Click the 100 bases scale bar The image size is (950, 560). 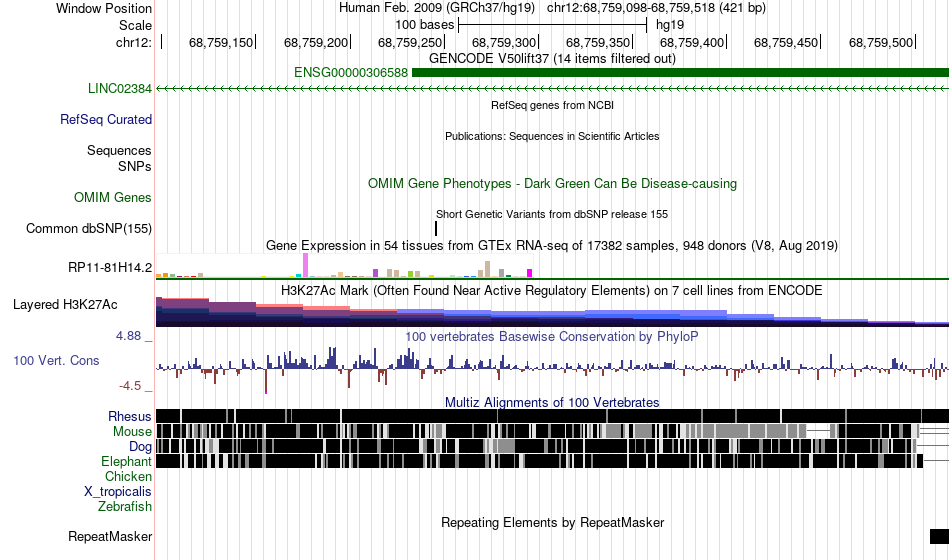553,25
